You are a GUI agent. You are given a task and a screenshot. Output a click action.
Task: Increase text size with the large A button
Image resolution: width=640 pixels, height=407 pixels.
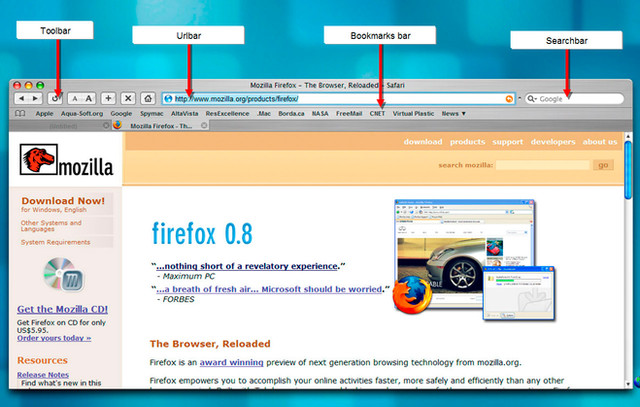coord(89,98)
